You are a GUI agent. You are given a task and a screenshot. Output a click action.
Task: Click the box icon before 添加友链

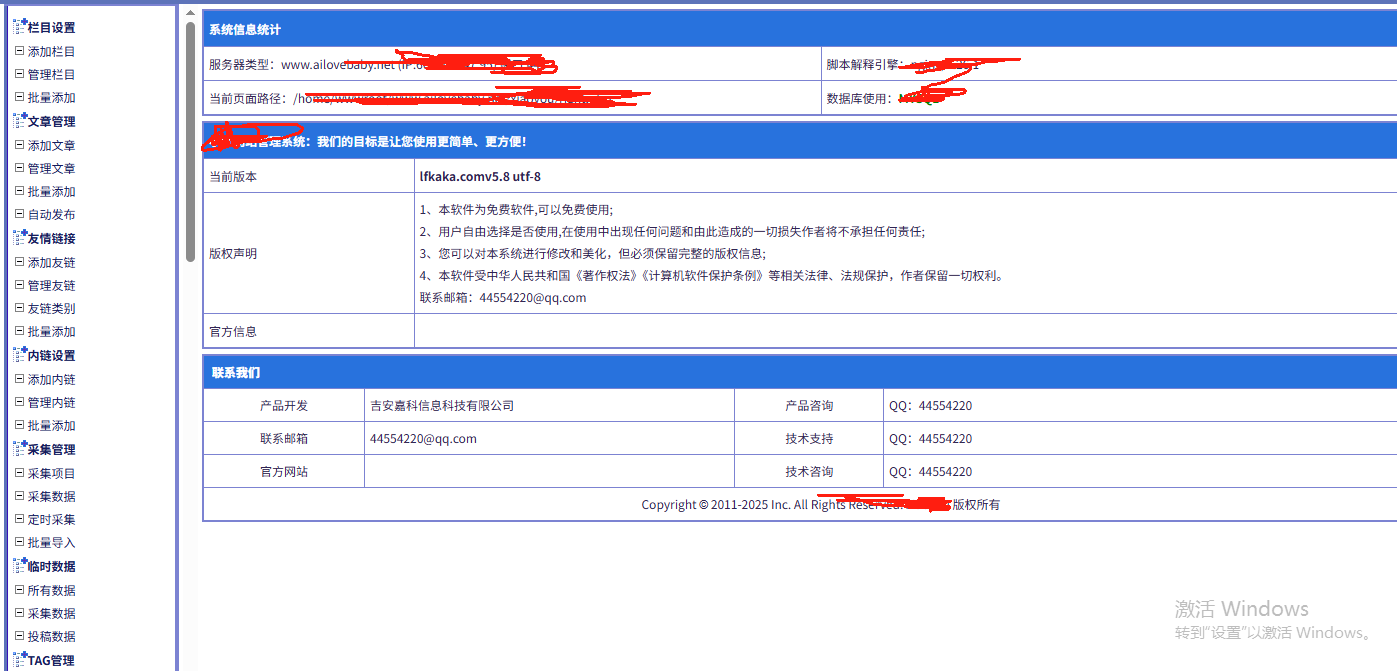(x=19, y=262)
